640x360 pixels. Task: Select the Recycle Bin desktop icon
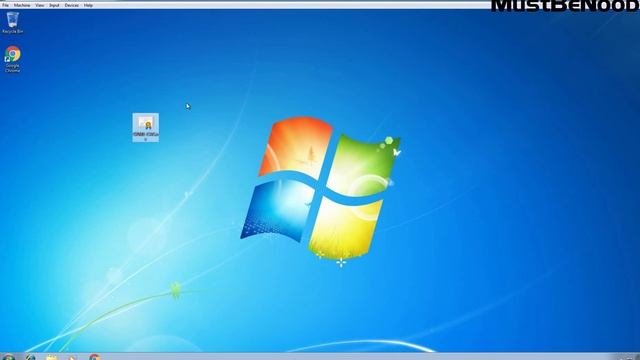pos(13,22)
